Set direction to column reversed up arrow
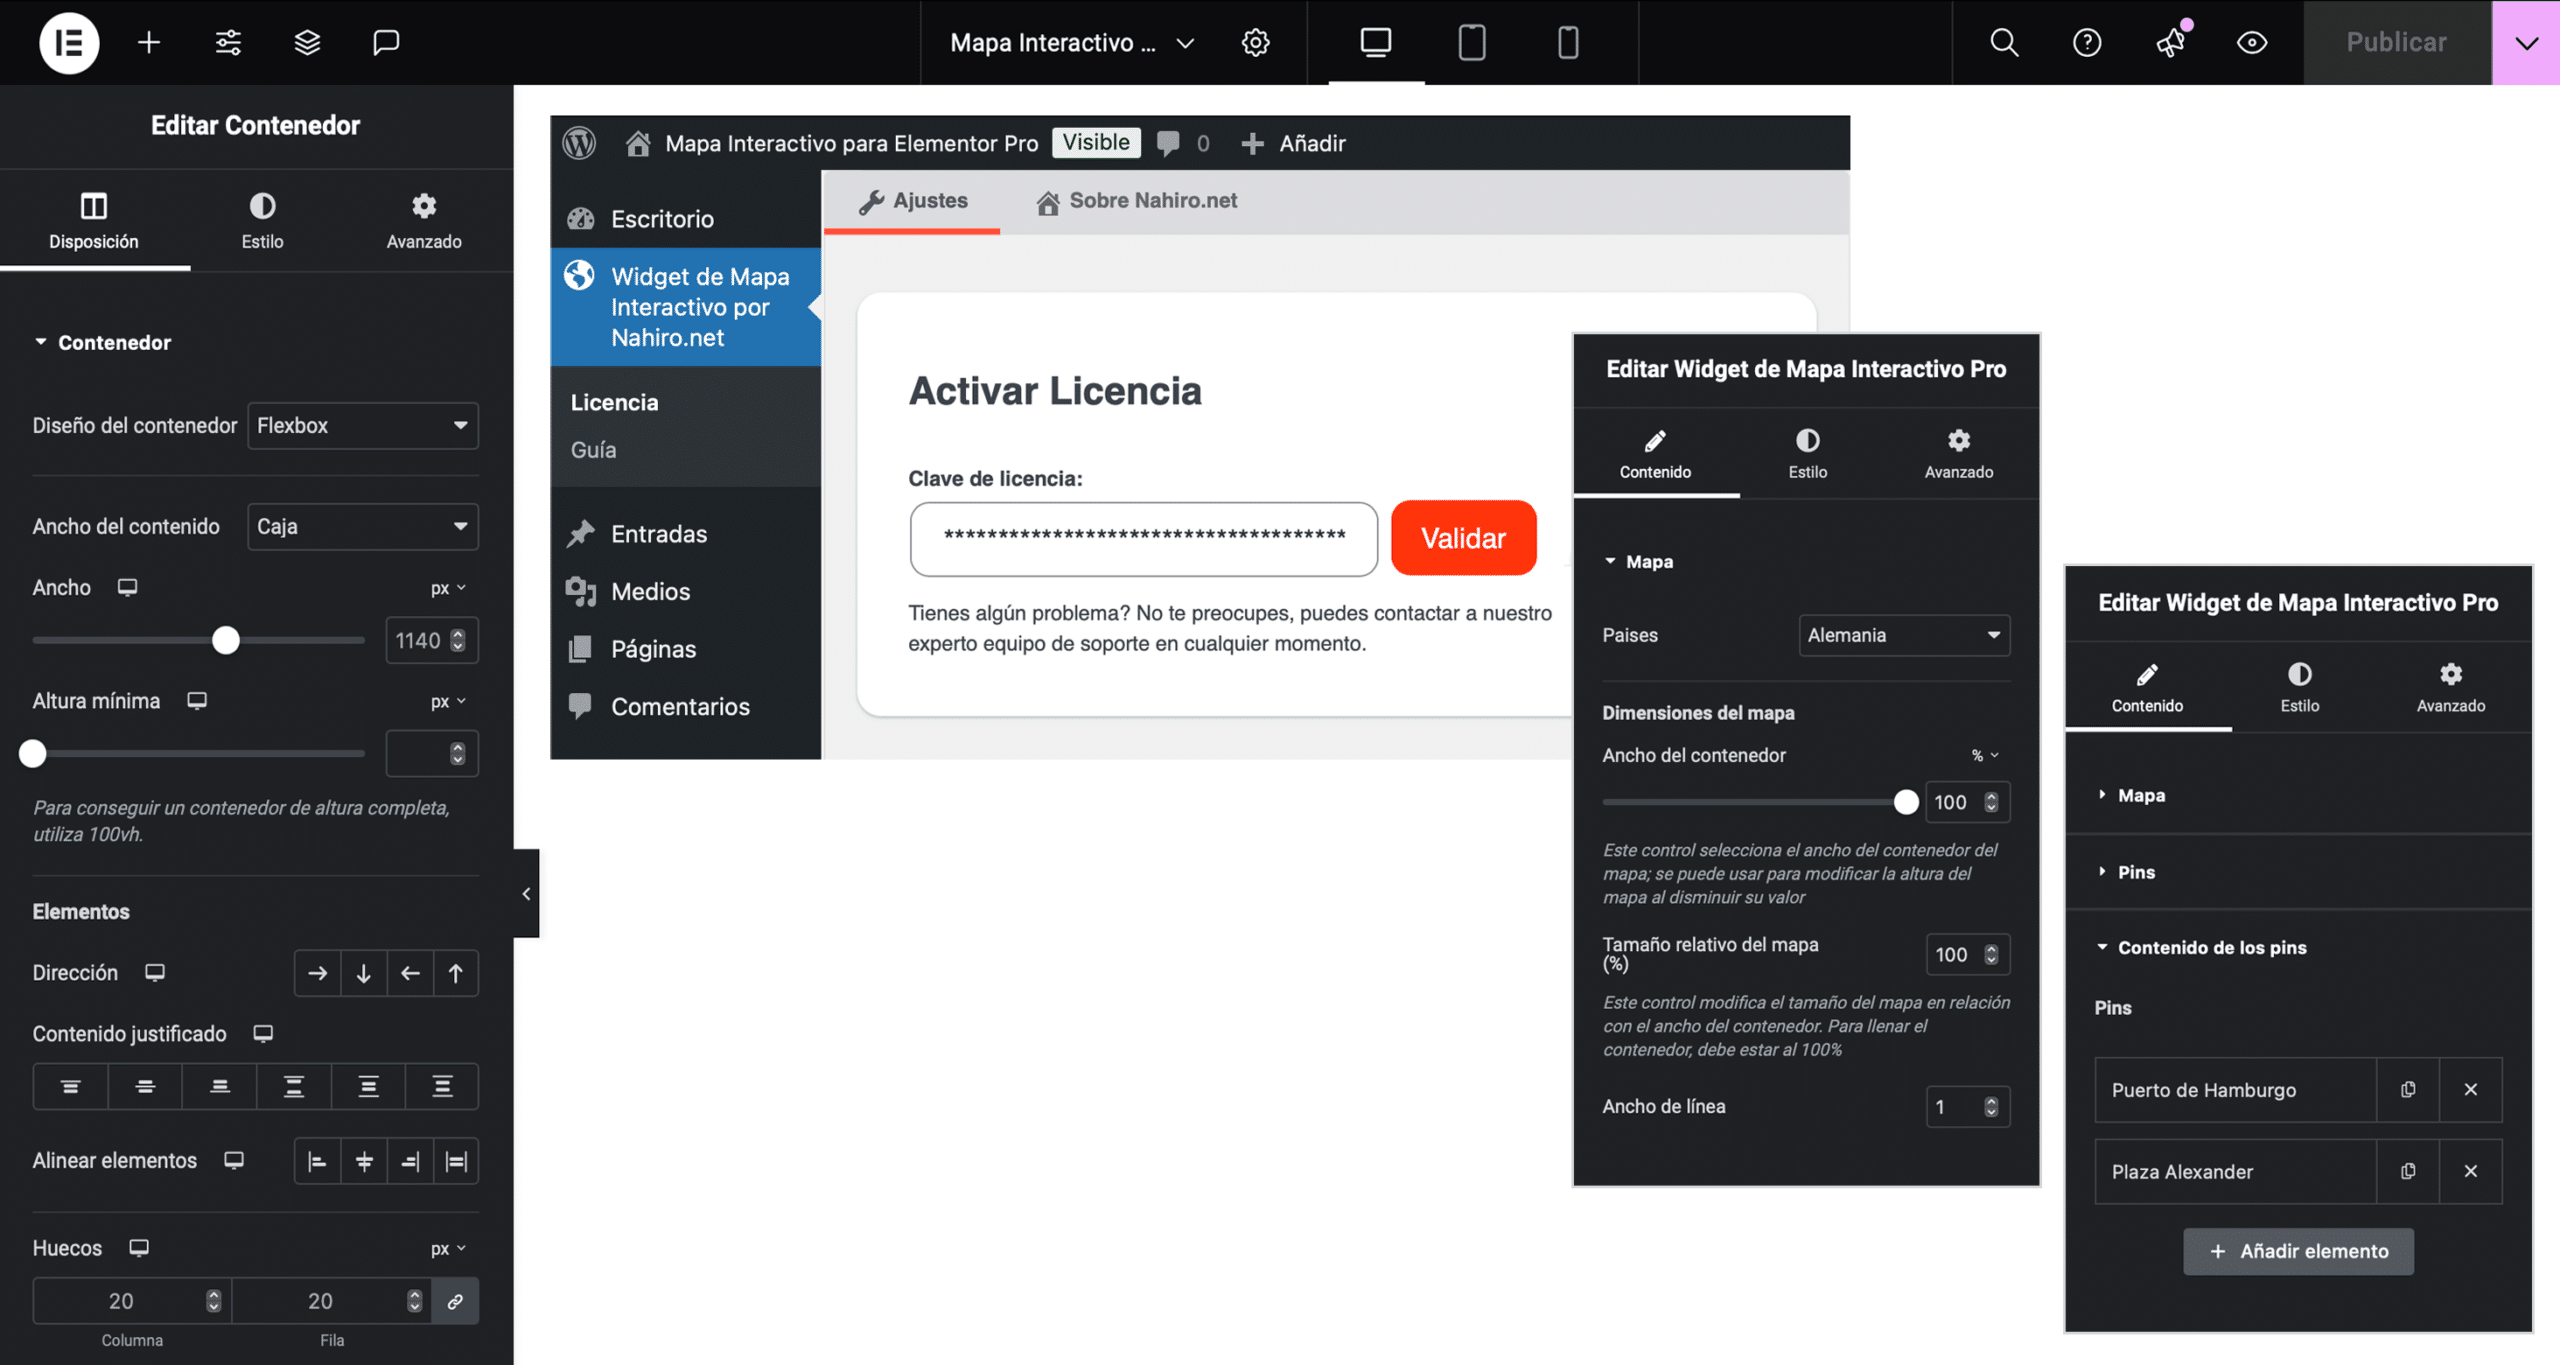 pyautogui.click(x=456, y=973)
